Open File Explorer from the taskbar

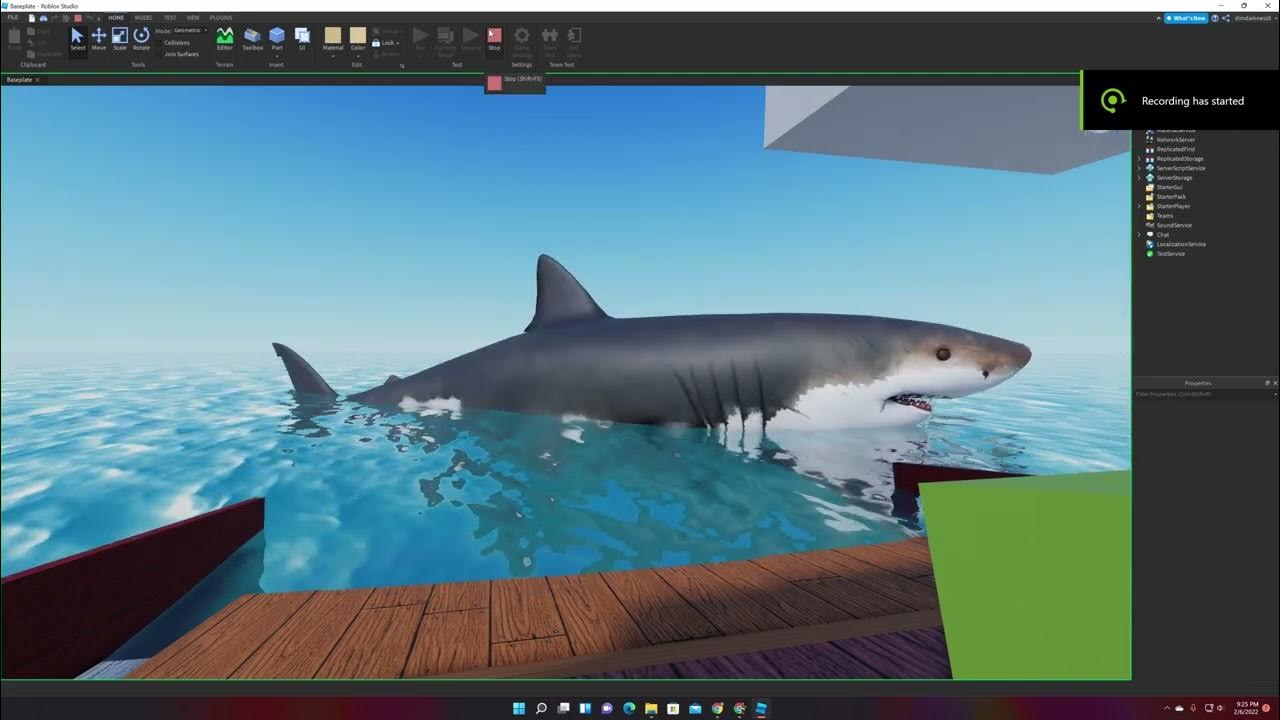pyautogui.click(x=651, y=708)
